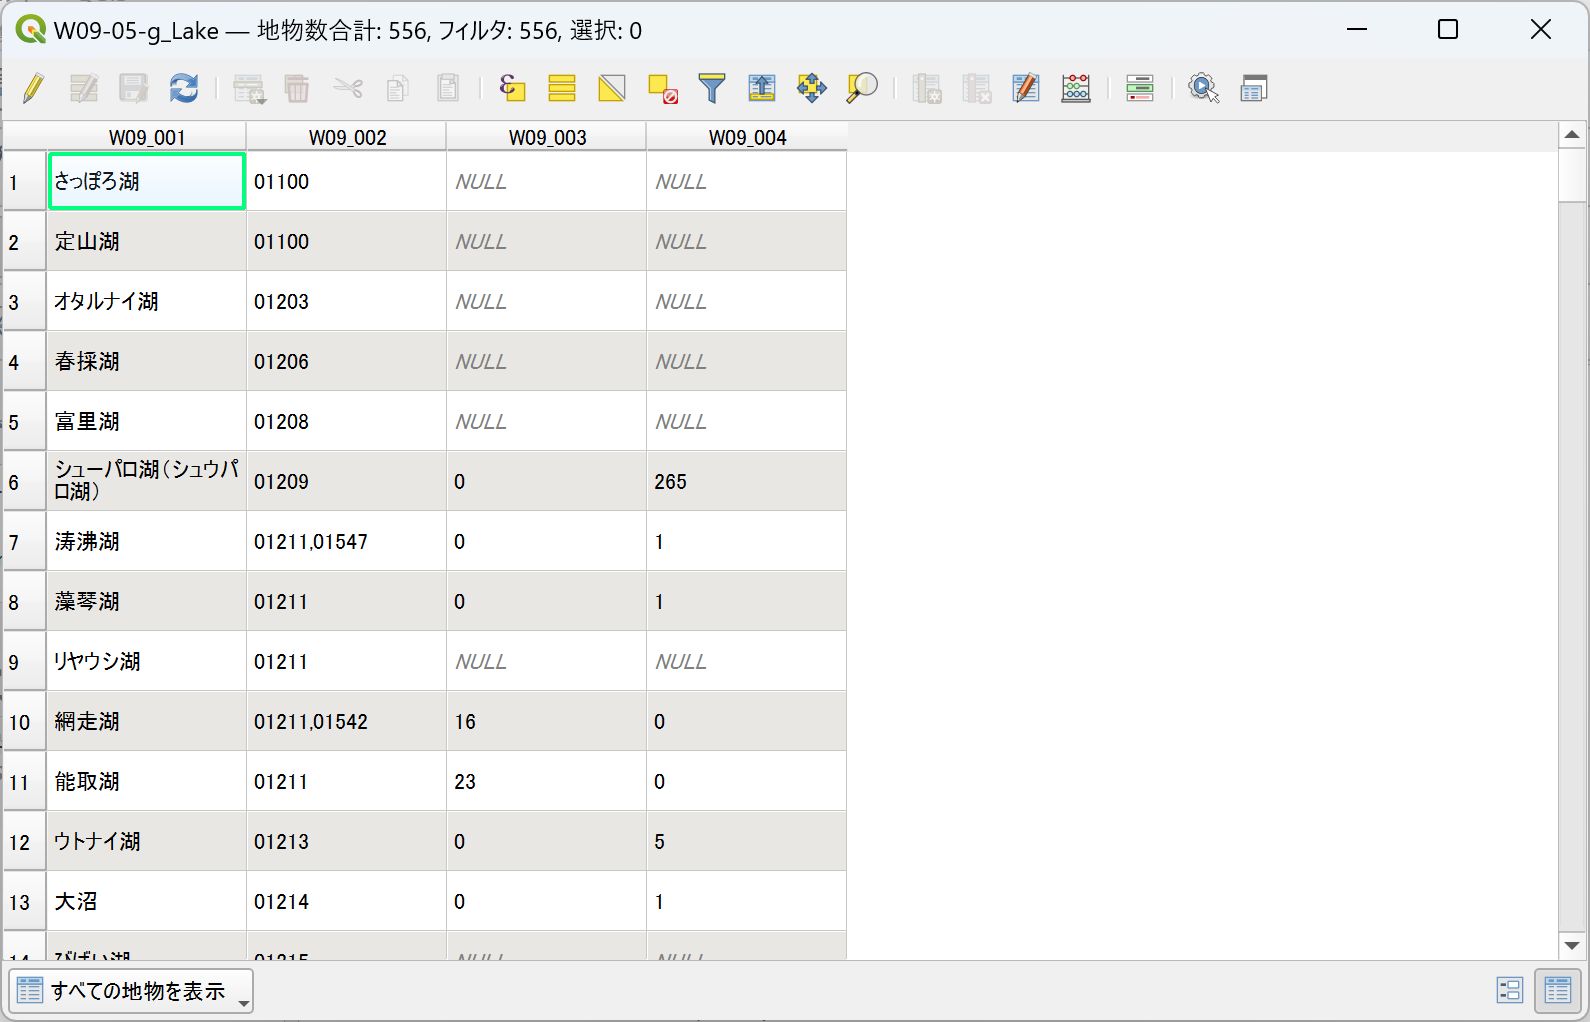Open conditional formatting icon
1590x1022 pixels.
point(1140,88)
